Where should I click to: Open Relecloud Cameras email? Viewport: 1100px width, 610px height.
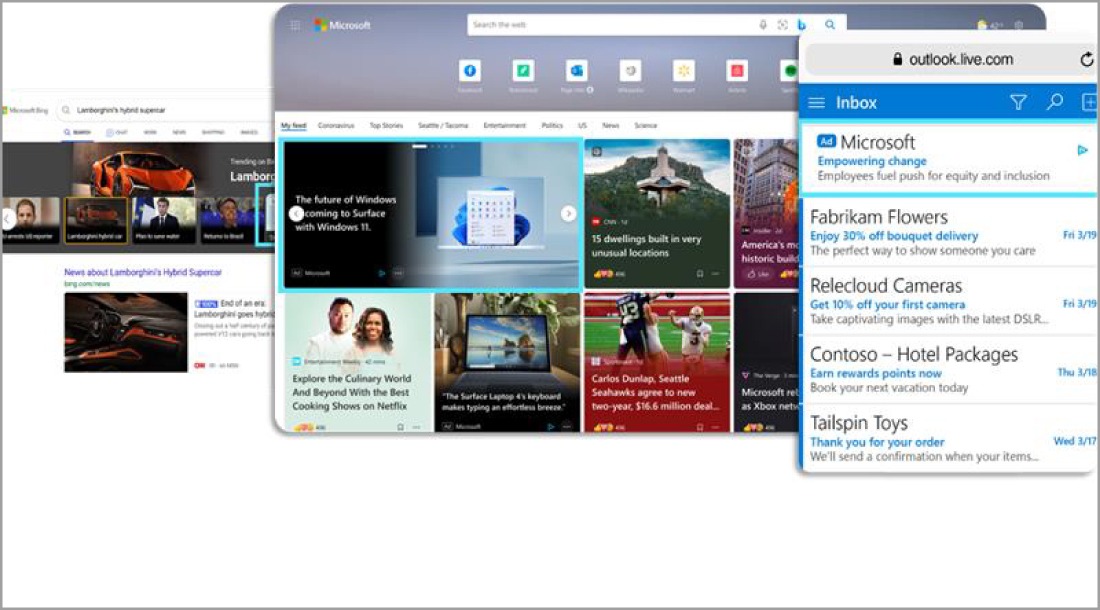(x=949, y=301)
